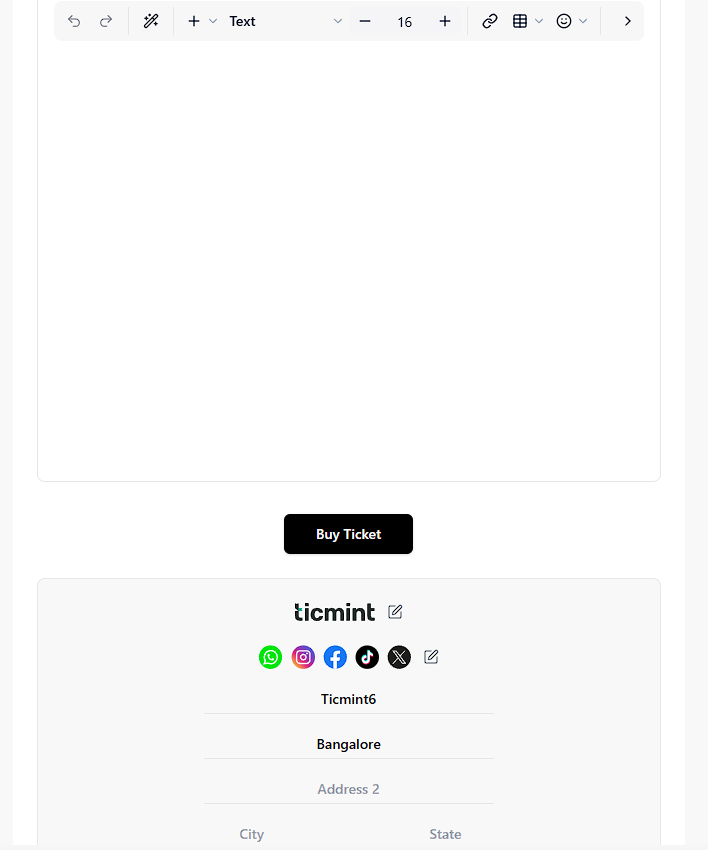Image resolution: width=708 pixels, height=850 pixels.
Task: Increase font size with plus button
Action: pyautogui.click(x=445, y=21)
